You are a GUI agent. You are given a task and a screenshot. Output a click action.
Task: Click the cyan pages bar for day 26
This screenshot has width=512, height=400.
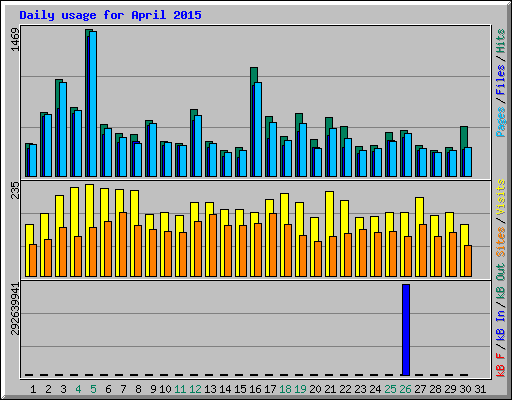point(408,155)
